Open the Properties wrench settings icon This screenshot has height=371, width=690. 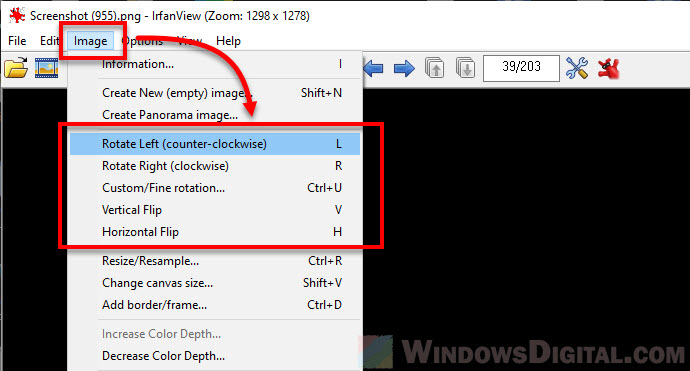coord(577,68)
